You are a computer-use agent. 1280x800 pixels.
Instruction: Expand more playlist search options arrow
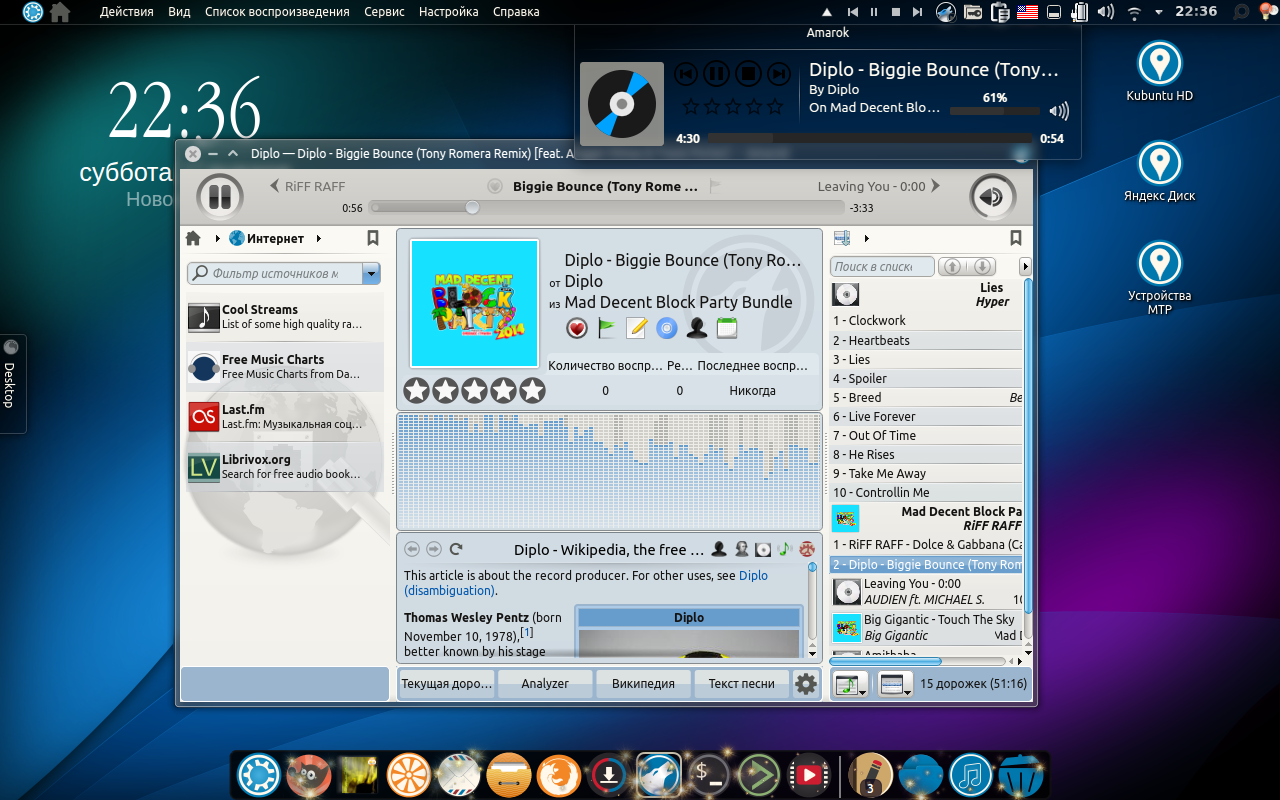1025,266
